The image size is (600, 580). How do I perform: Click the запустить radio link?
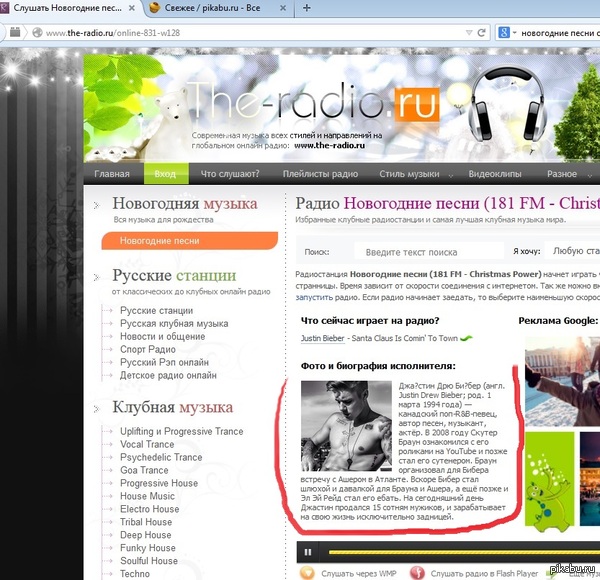pyautogui.click(x=314, y=297)
